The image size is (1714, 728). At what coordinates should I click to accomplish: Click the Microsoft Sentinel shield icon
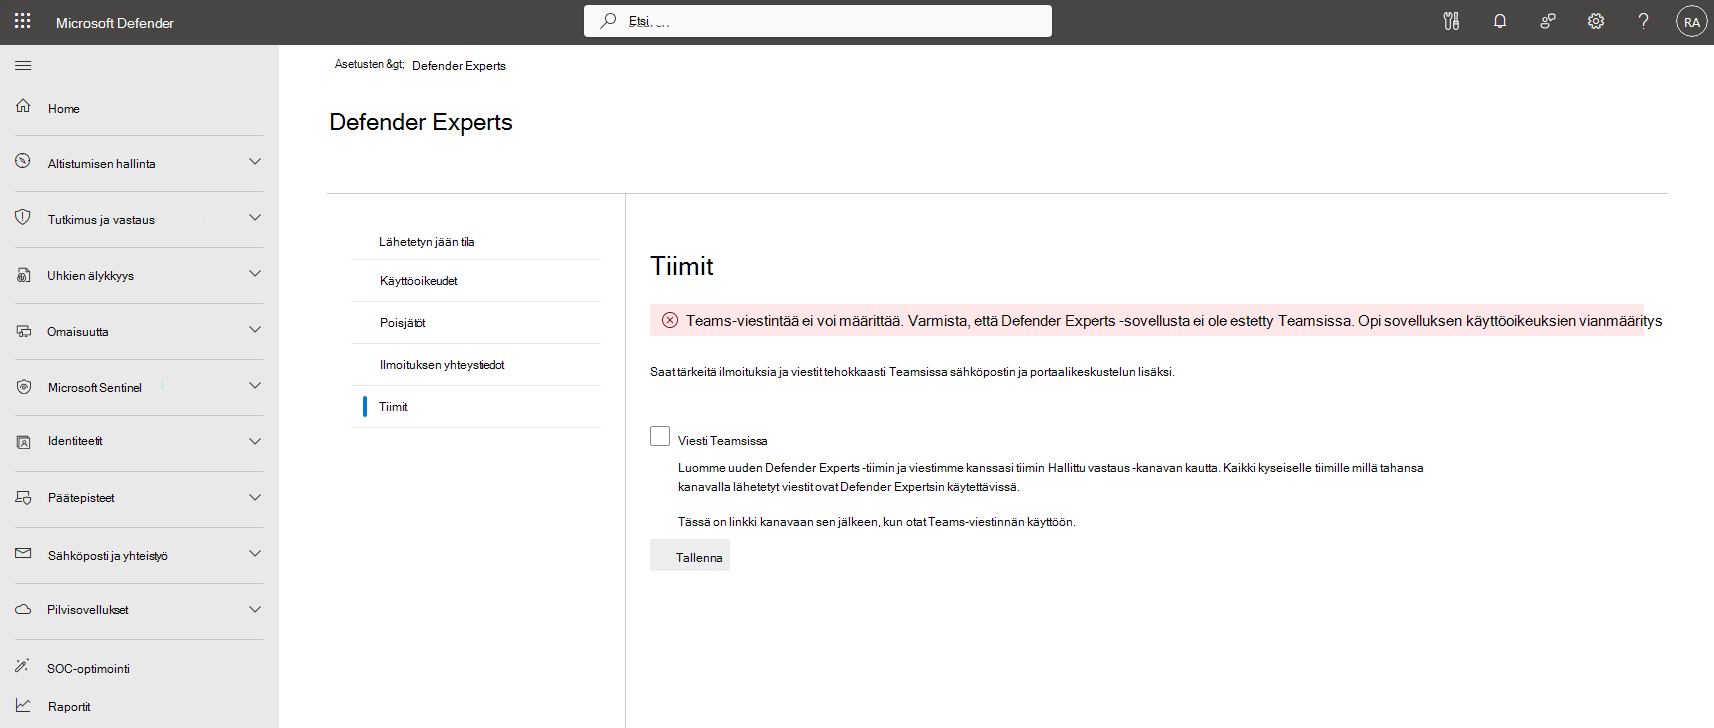[x=23, y=386]
